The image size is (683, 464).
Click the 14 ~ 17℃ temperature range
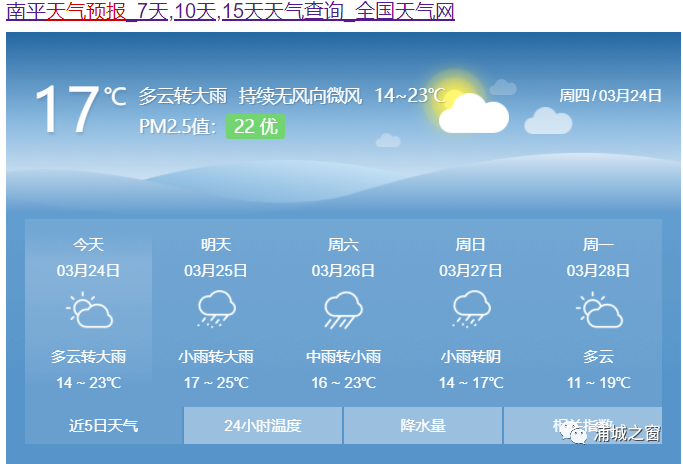click(x=471, y=383)
